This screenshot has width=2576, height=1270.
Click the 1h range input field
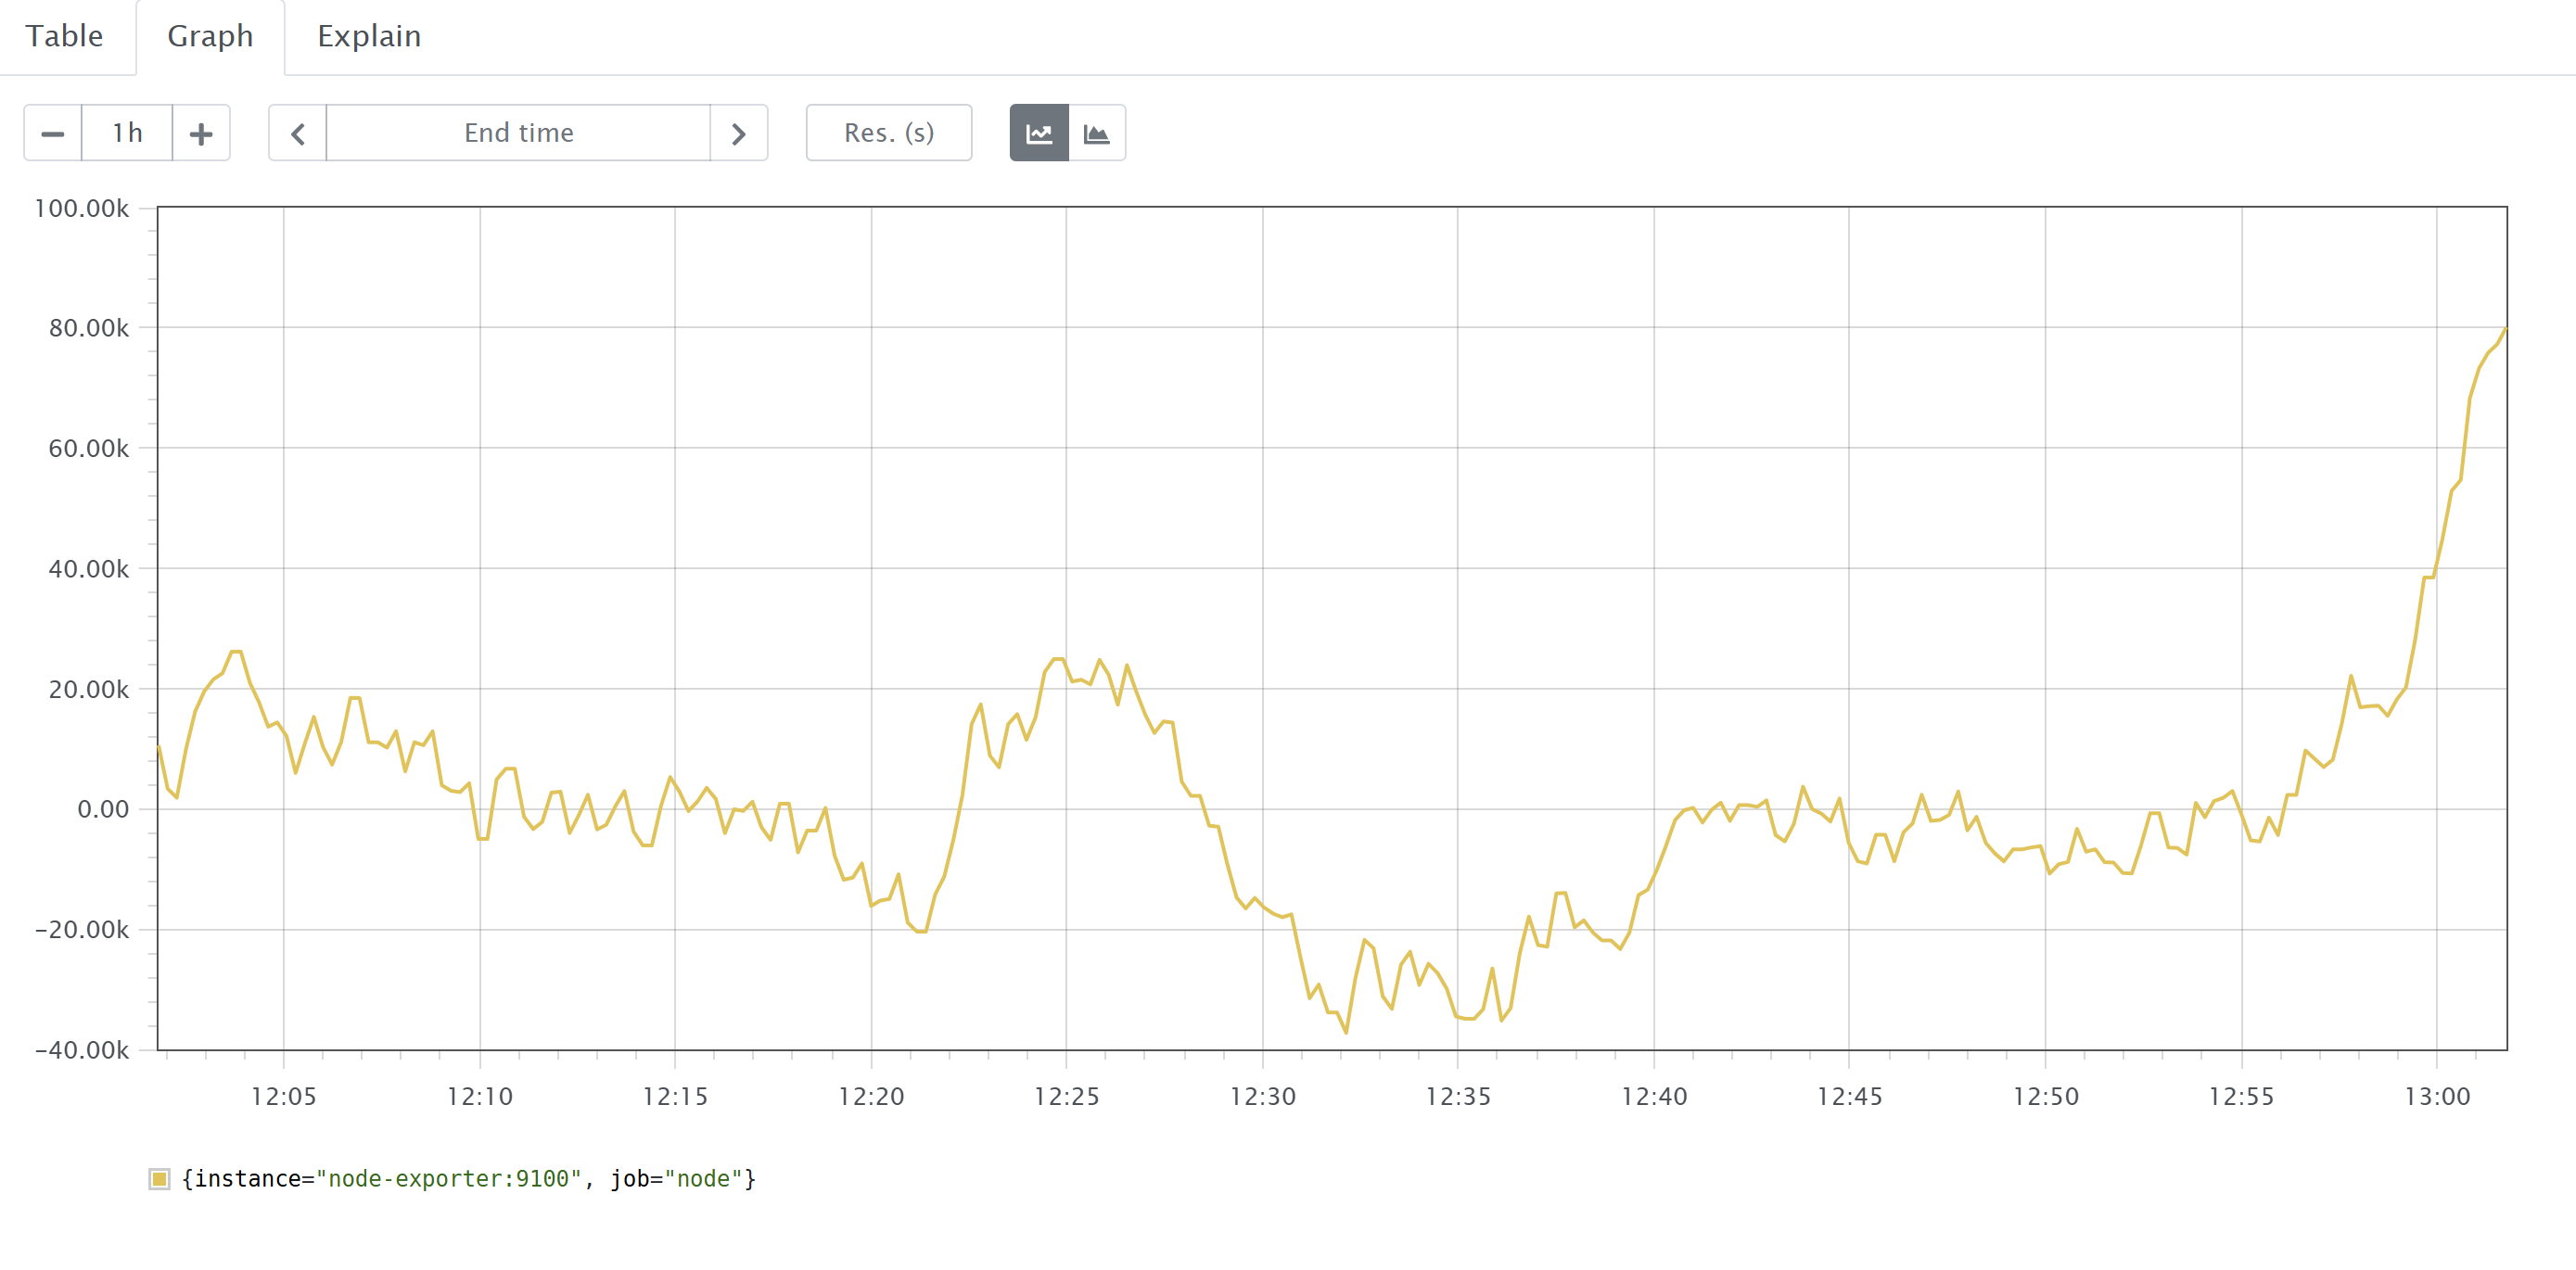[127, 133]
